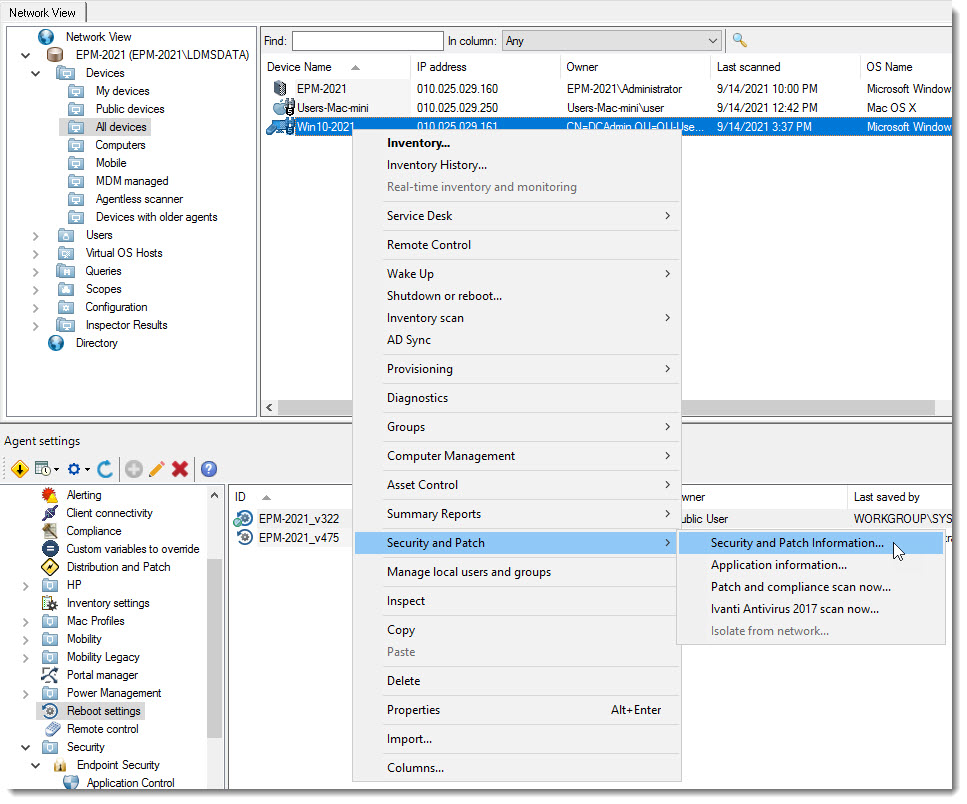The image size is (967, 804).
Task: Click the yellow update-agent icon
Action: (20, 468)
